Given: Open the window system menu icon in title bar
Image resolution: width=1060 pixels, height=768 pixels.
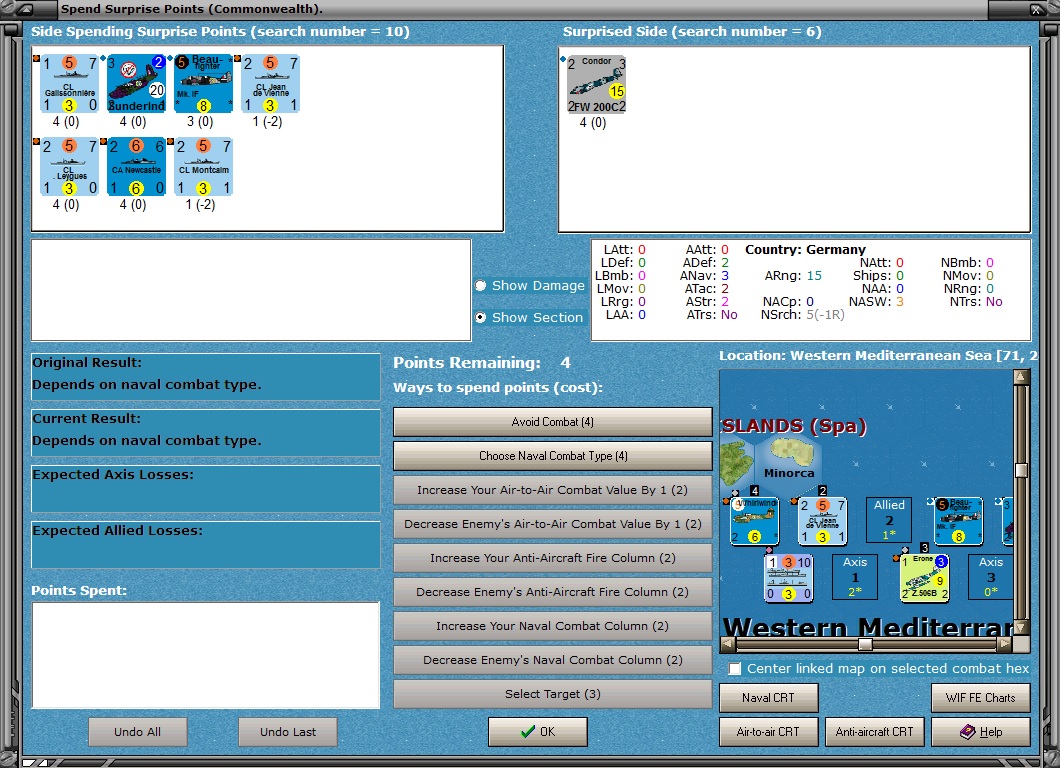Looking at the screenshot, I should tap(25, 9).
